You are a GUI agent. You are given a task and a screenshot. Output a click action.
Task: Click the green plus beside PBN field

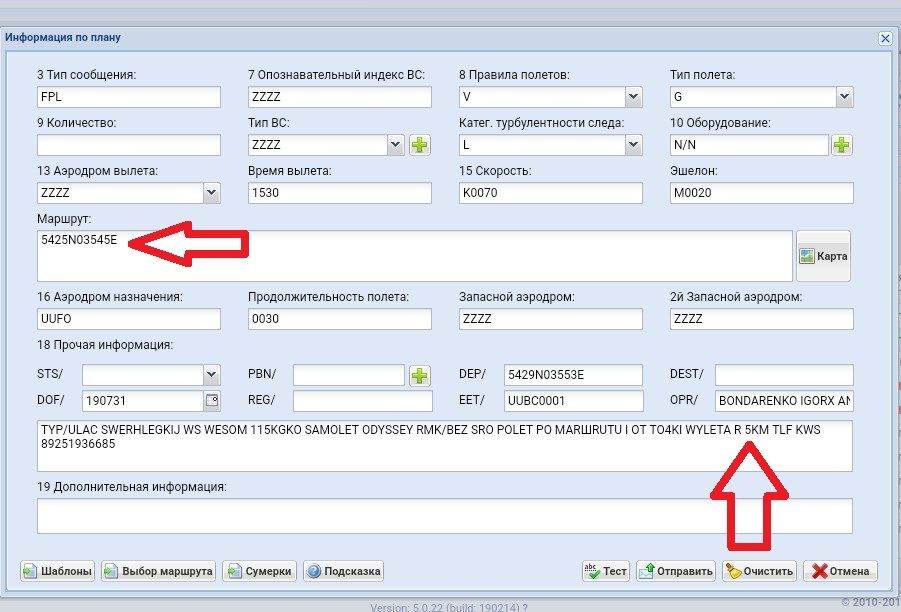(x=419, y=375)
